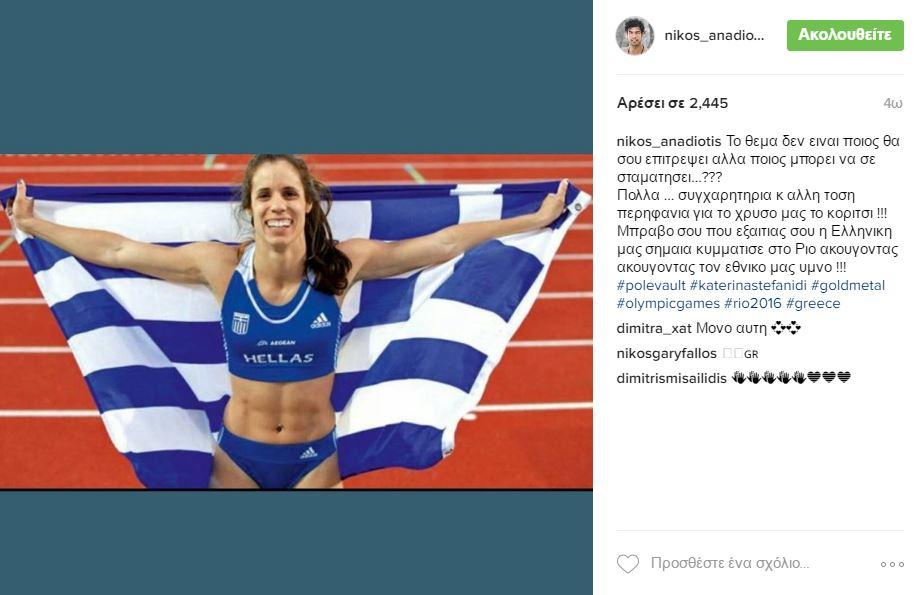The height and width of the screenshot is (595, 923).
Task: Open commenter nikosgaryfallos's profile
Action: tap(666, 354)
